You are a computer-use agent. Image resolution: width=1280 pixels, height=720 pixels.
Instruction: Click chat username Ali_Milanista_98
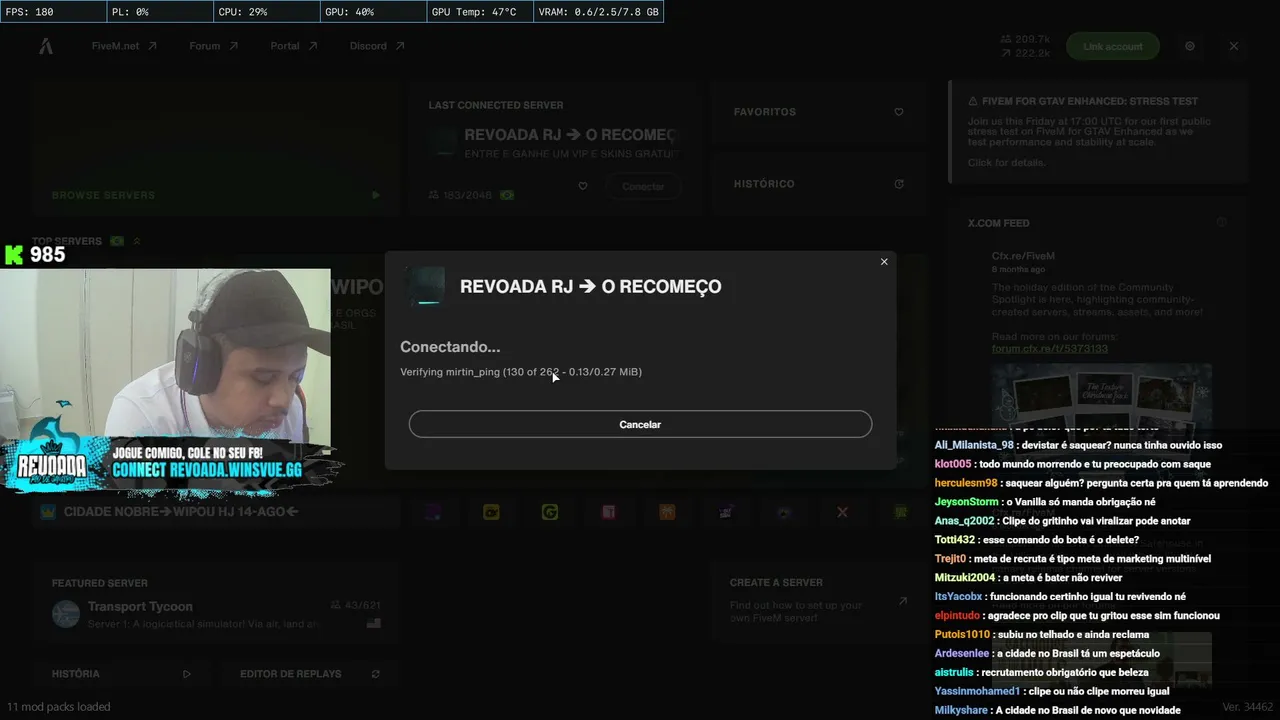click(974, 445)
